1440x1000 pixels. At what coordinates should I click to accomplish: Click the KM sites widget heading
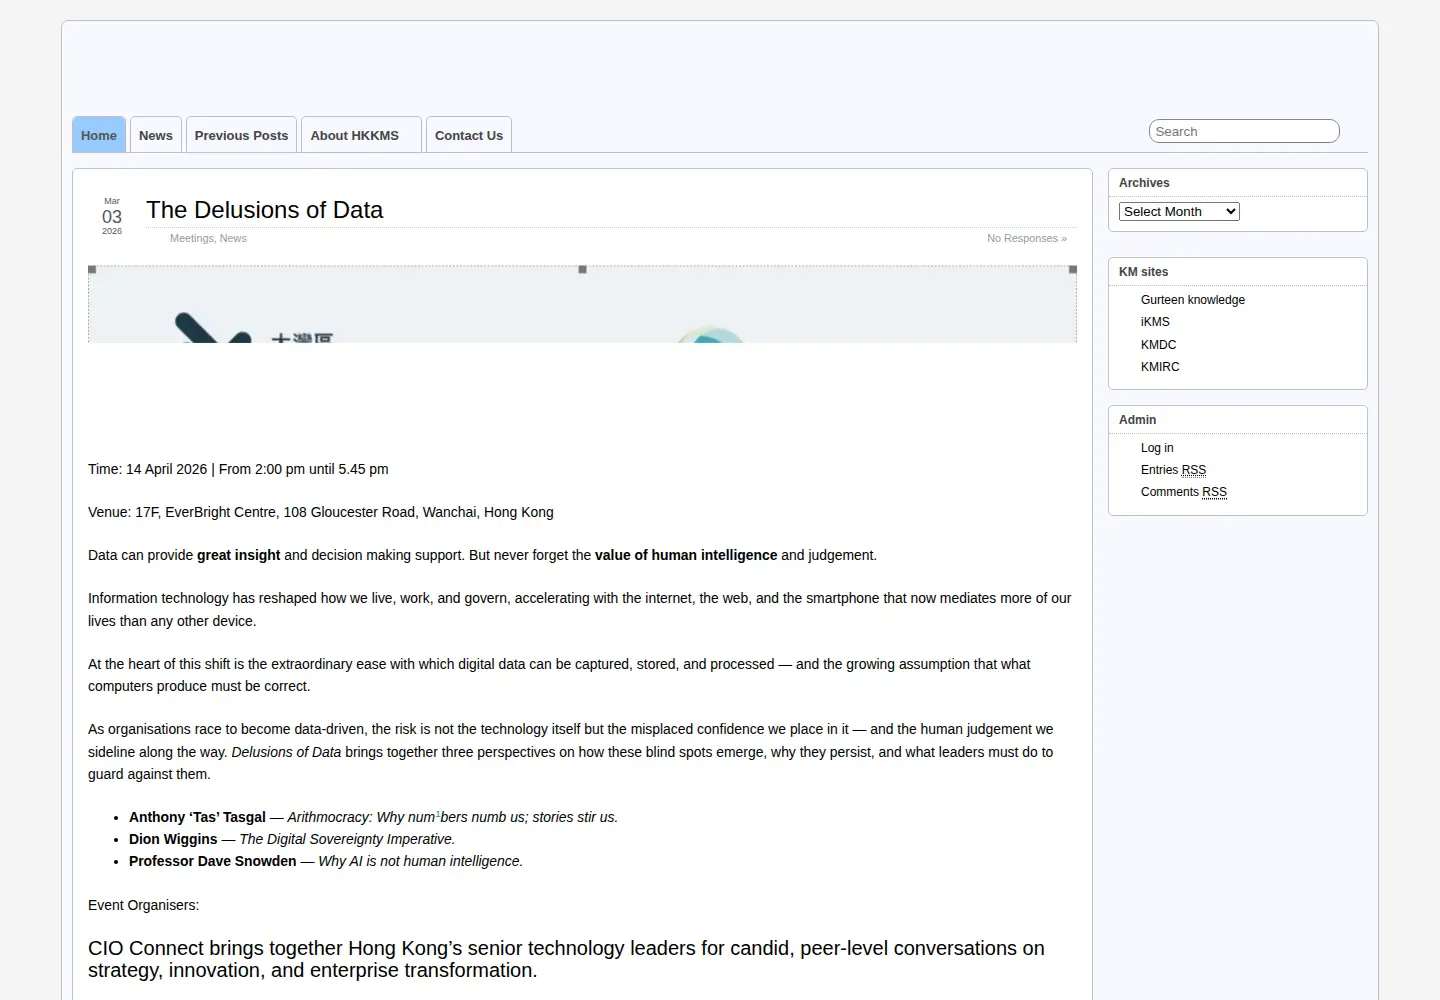tap(1143, 272)
